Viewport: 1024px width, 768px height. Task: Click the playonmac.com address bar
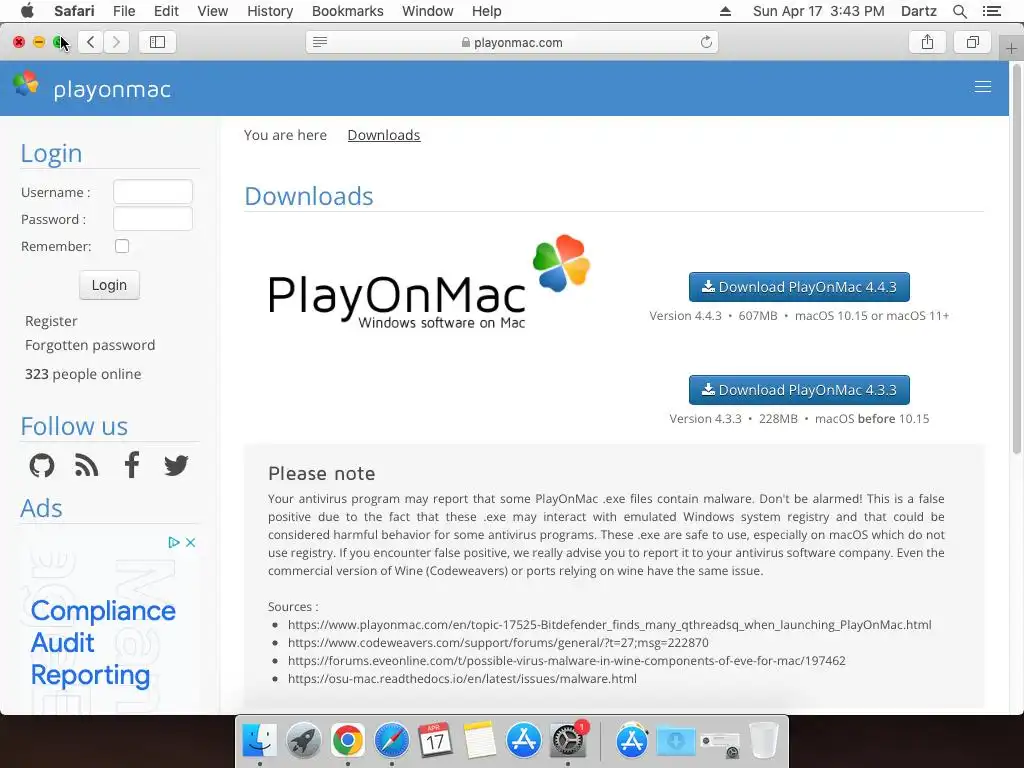[512, 42]
